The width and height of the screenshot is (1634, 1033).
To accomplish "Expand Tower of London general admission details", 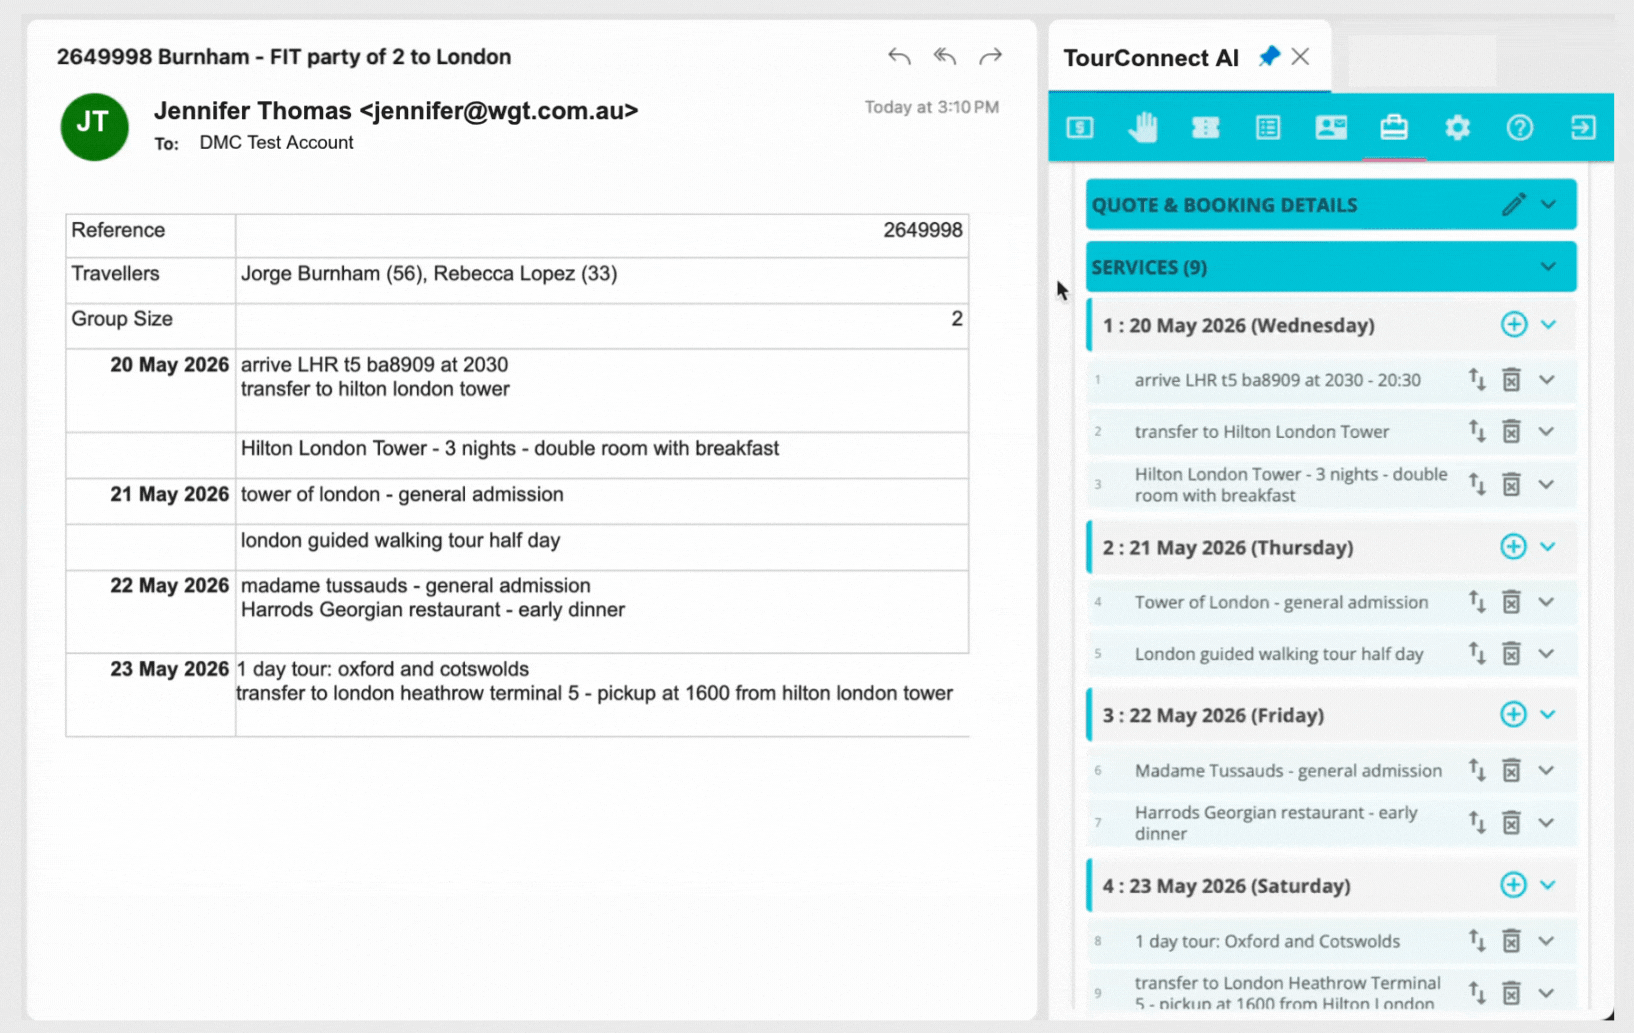I will point(1547,602).
